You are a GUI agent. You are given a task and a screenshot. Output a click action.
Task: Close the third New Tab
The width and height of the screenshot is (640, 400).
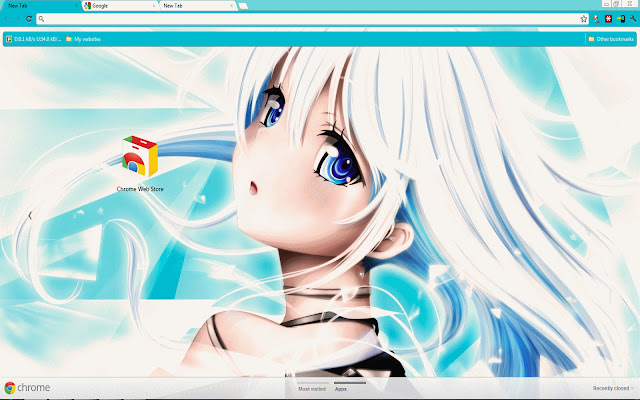point(231,6)
